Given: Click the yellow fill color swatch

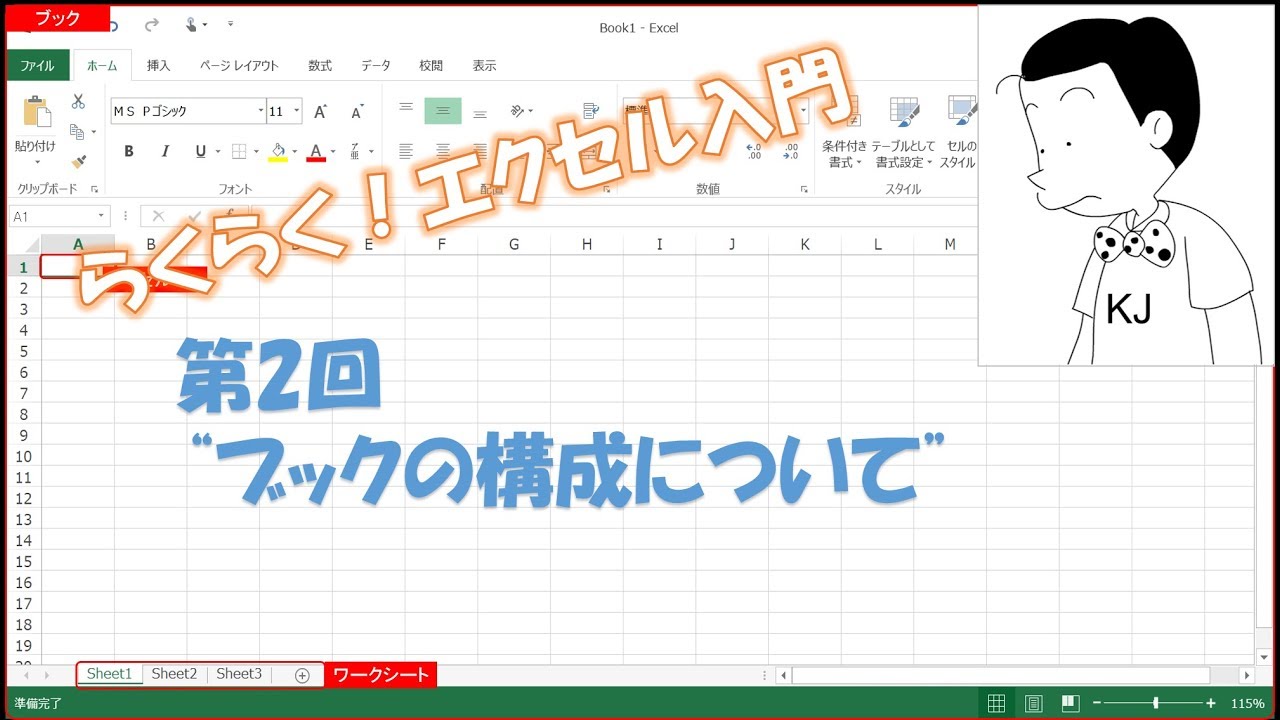Looking at the screenshot, I should pyautogui.click(x=279, y=152).
